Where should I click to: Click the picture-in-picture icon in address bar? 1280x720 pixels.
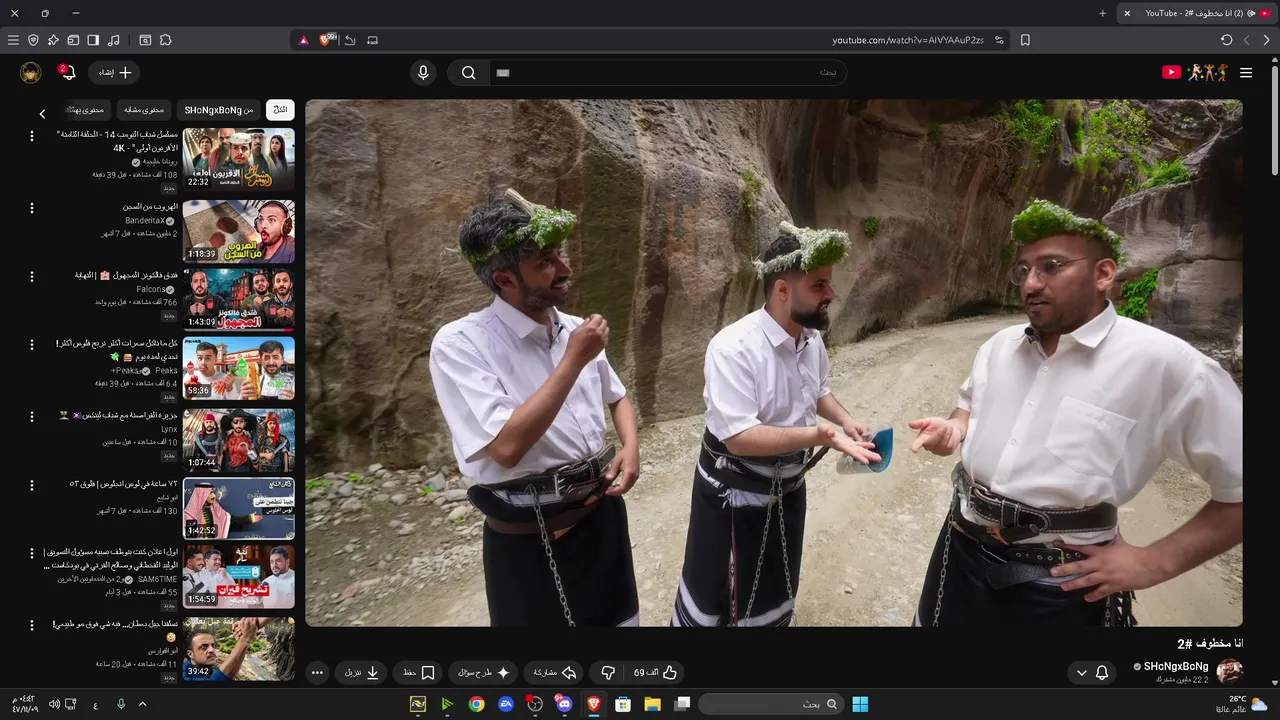pyautogui.click(x=372, y=40)
